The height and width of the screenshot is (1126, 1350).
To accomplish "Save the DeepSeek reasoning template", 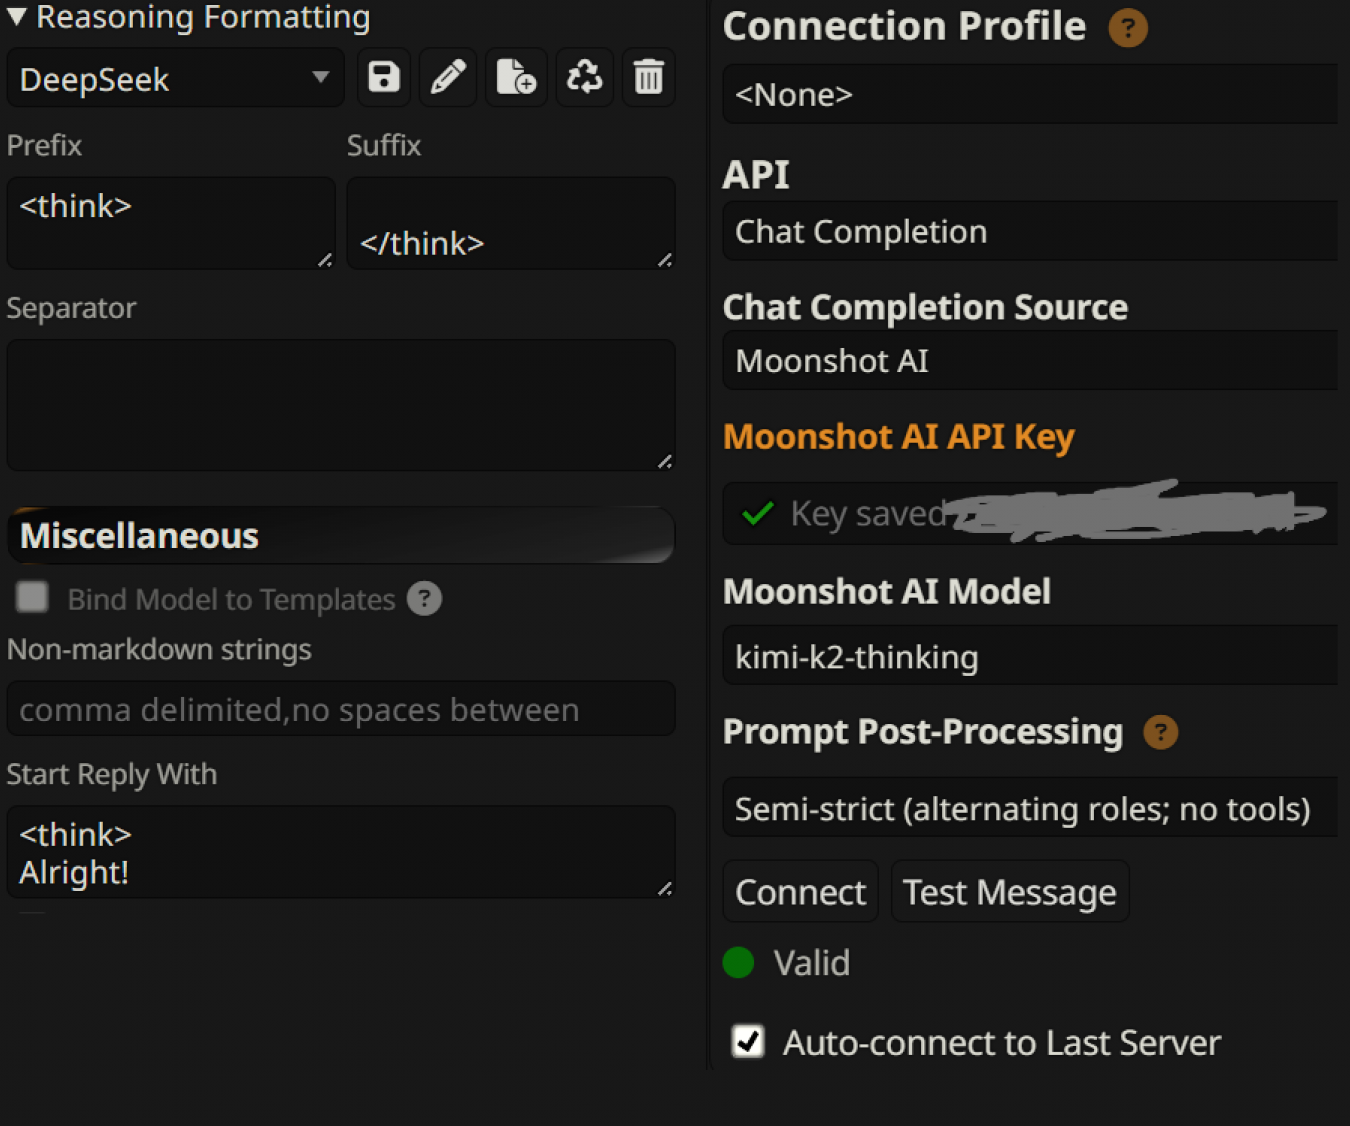I will coord(384,77).
